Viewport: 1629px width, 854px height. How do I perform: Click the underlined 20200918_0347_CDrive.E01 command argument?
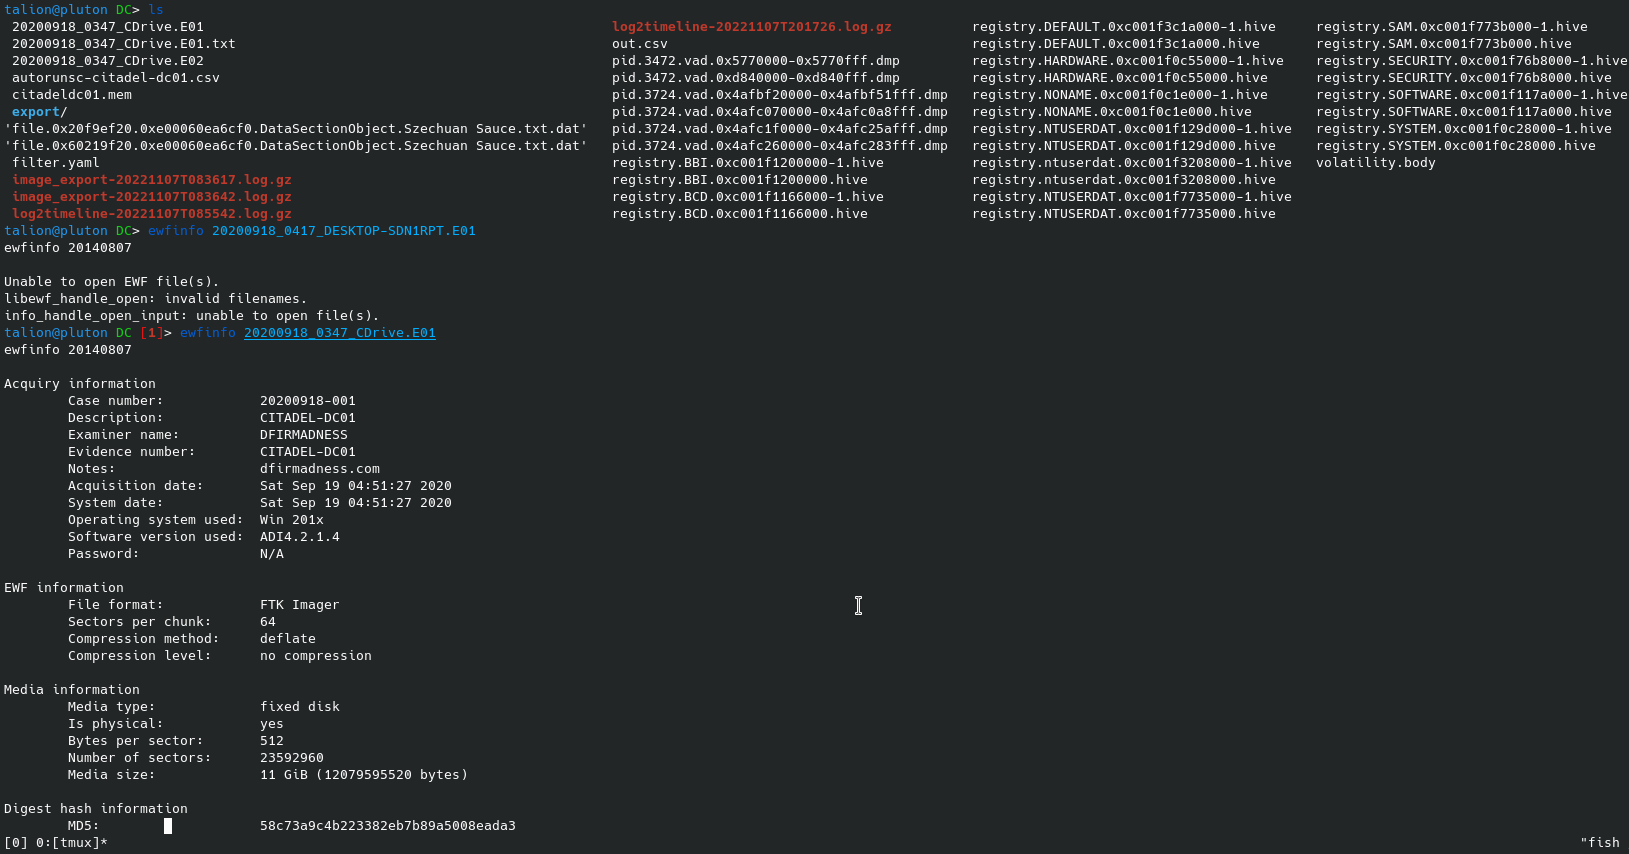[339, 333]
